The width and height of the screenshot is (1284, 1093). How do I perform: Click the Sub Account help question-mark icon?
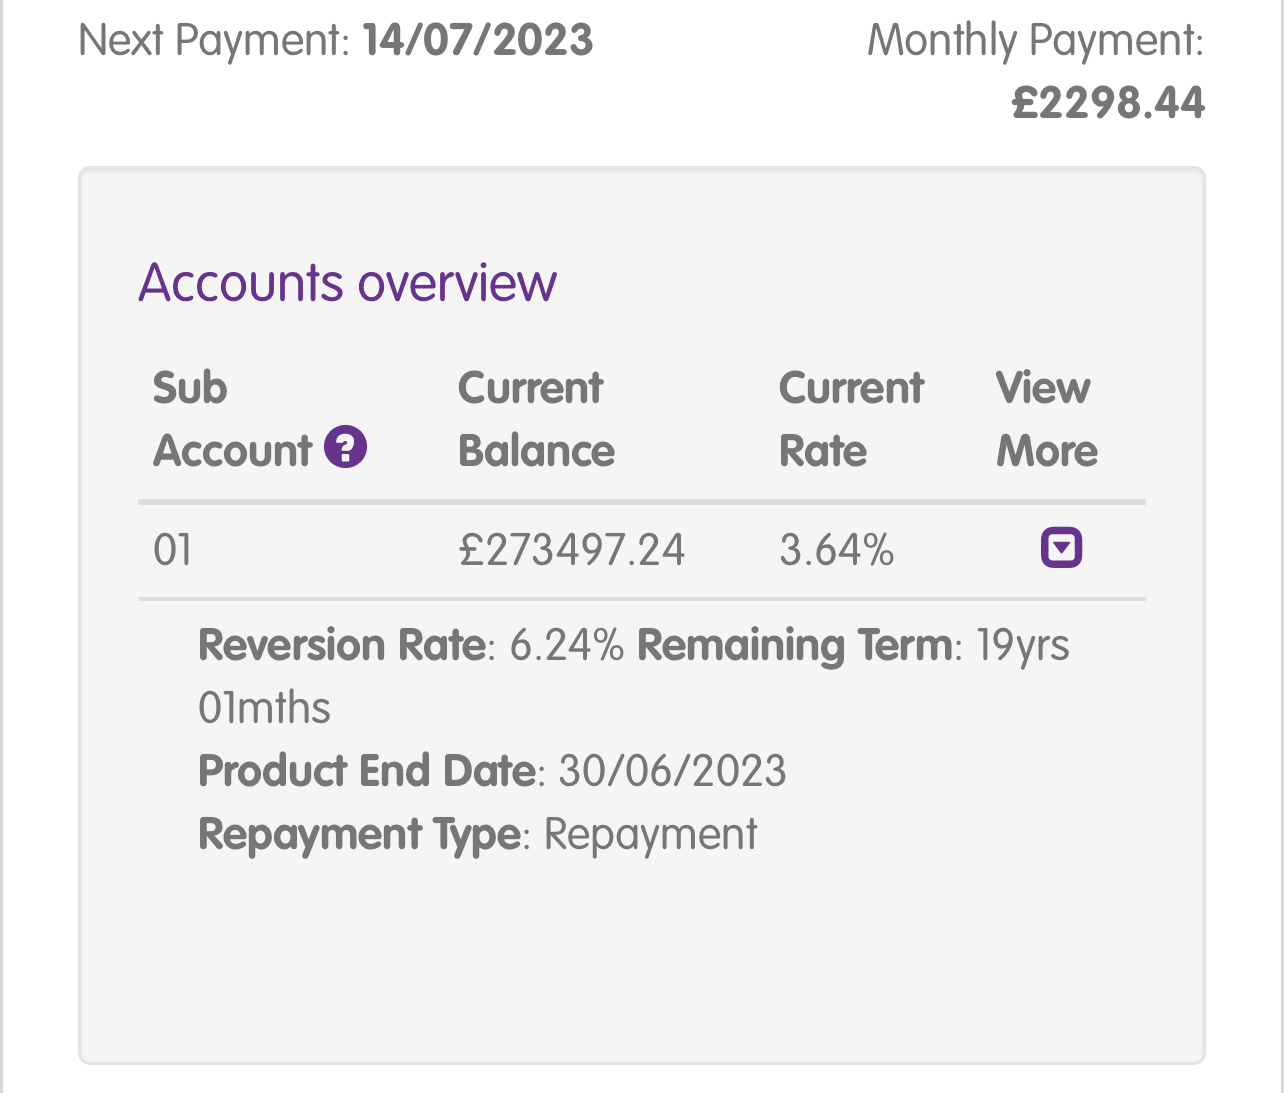tap(346, 448)
